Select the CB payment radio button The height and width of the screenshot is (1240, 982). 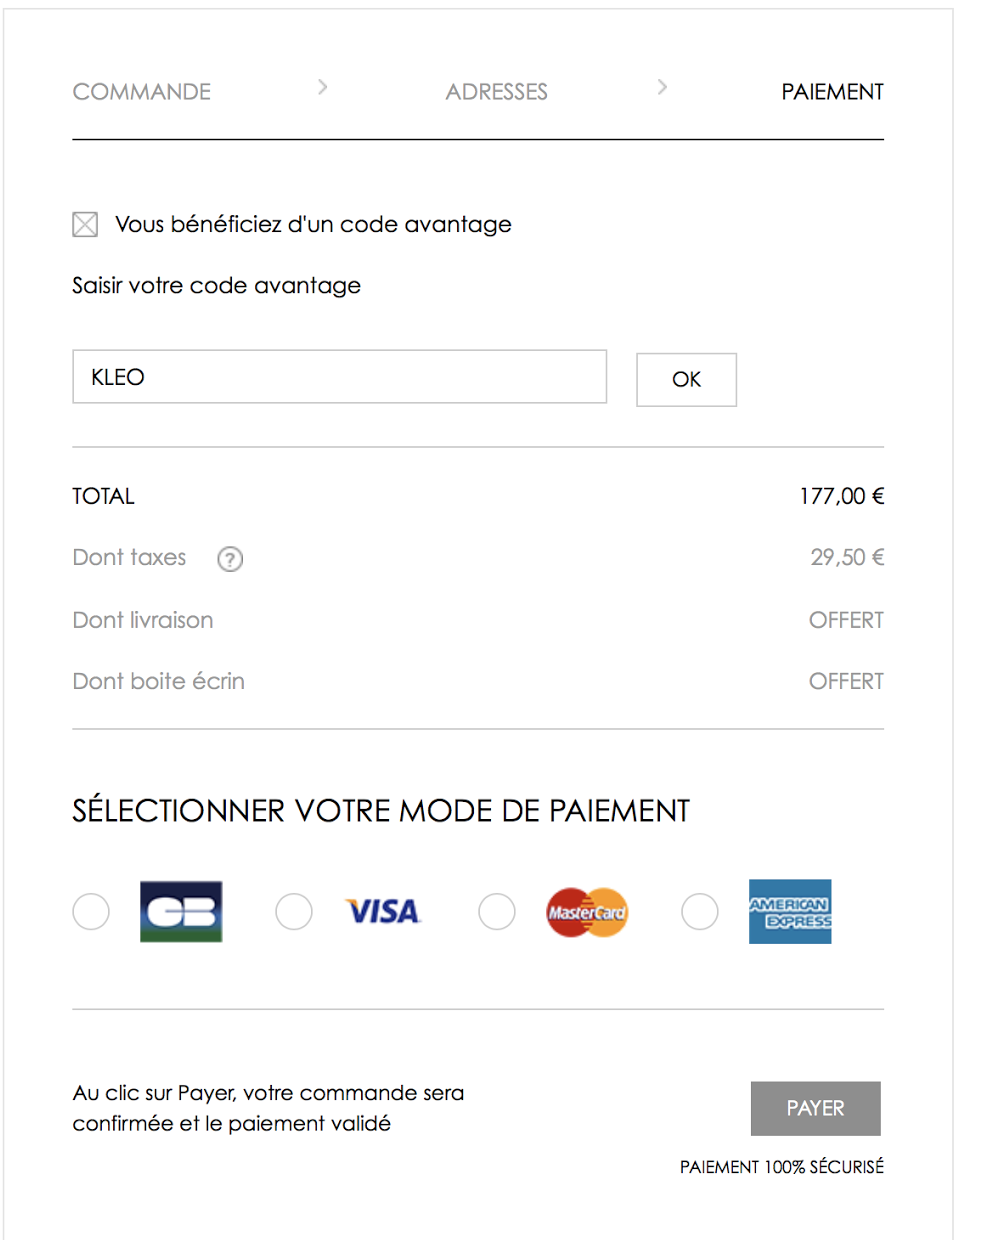pos(91,911)
